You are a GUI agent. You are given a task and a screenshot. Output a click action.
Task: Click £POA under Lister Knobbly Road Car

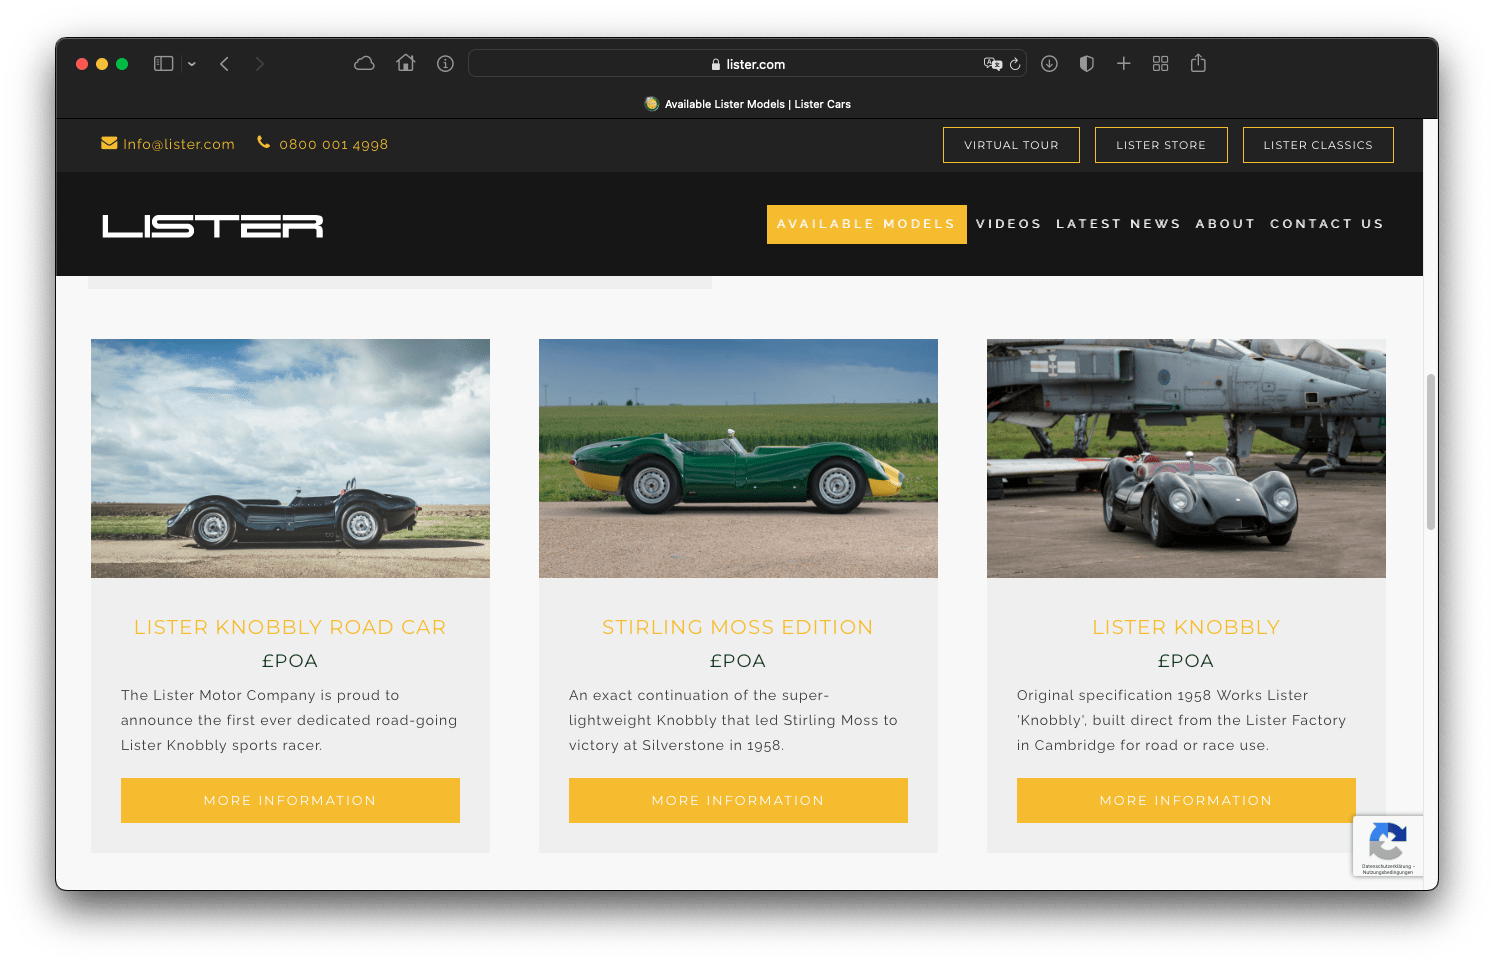(290, 661)
